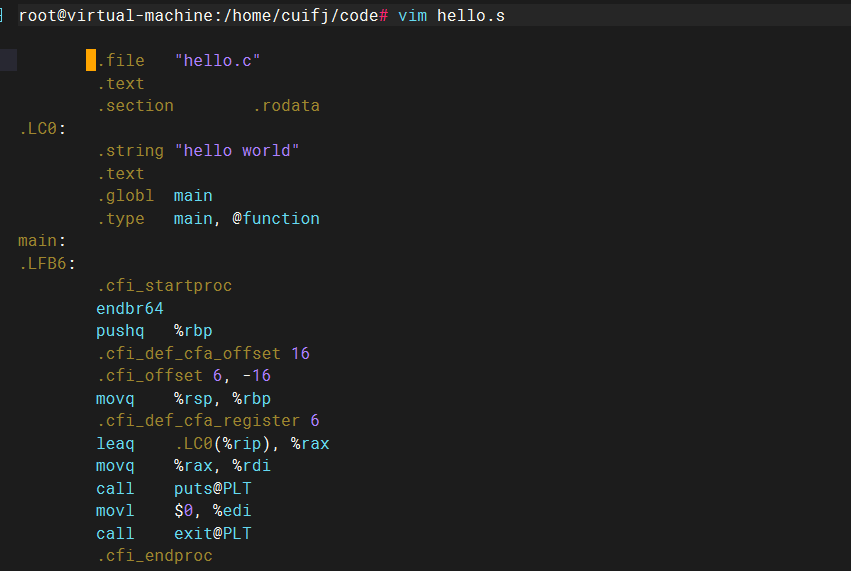Place cursor on the endbr64 instruction
The width and height of the screenshot is (851, 571).
(130, 309)
